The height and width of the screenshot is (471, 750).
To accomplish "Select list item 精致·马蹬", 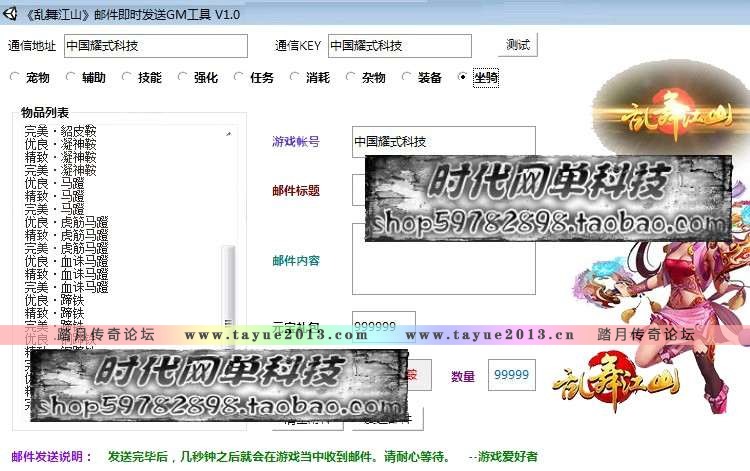I will [55, 196].
